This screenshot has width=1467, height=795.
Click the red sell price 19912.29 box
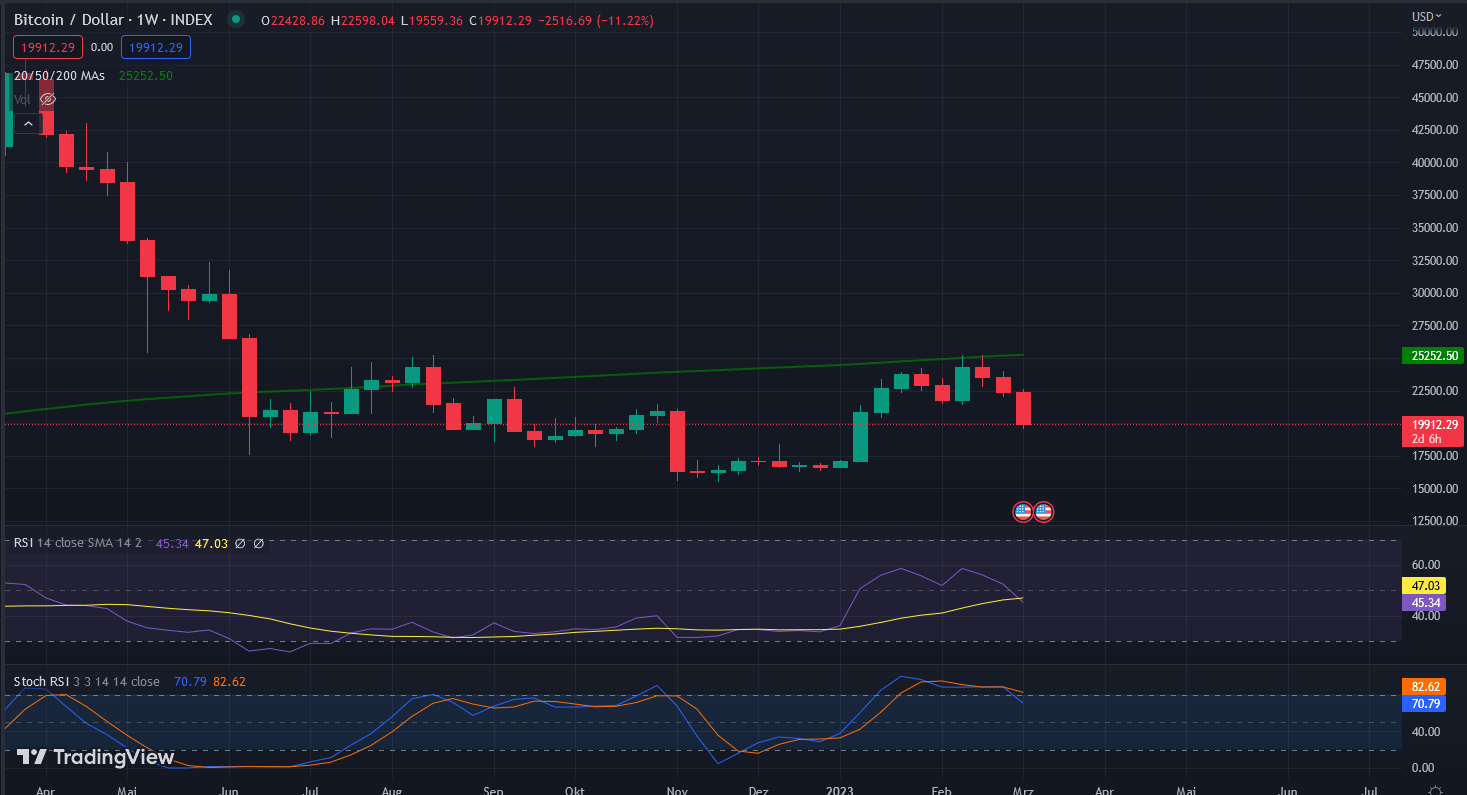(46, 47)
